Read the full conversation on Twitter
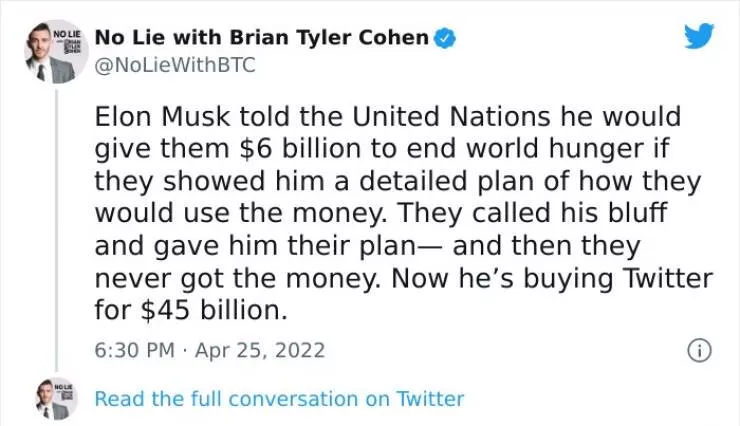The height and width of the screenshot is (426, 740). (x=279, y=399)
